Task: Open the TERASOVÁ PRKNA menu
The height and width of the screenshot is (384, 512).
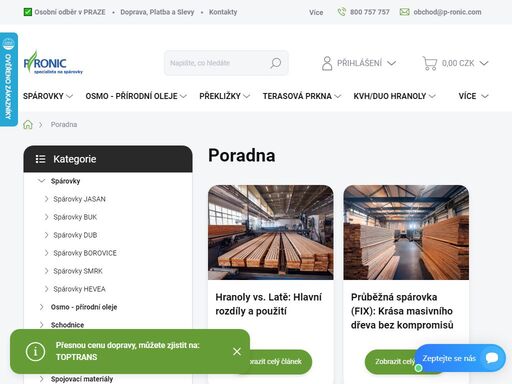Action: click(302, 96)
